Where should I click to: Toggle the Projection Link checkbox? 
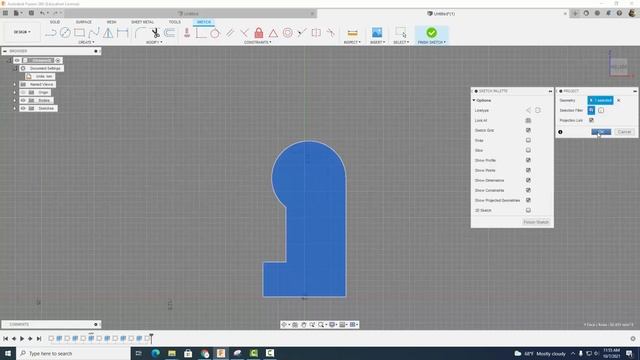tap(591, 120)
